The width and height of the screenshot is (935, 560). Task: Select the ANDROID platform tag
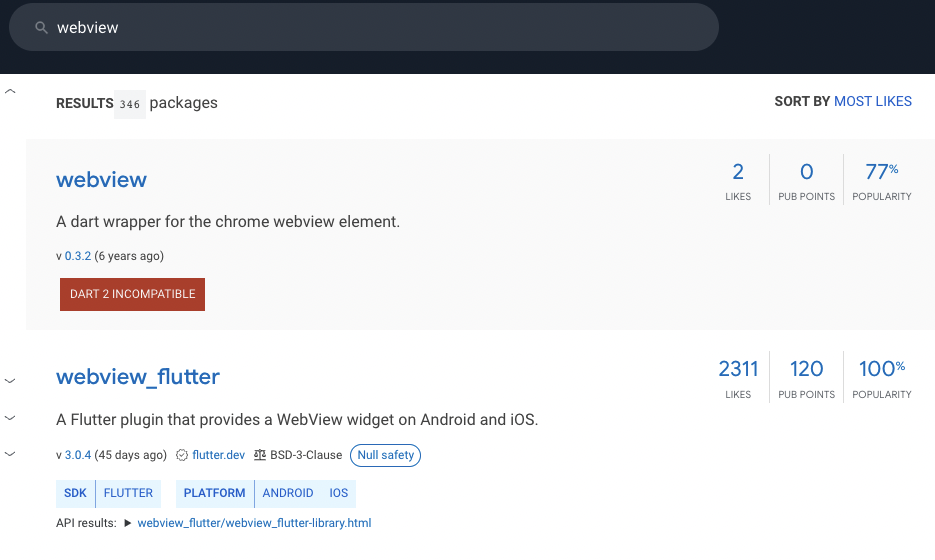tap(287, 493)
